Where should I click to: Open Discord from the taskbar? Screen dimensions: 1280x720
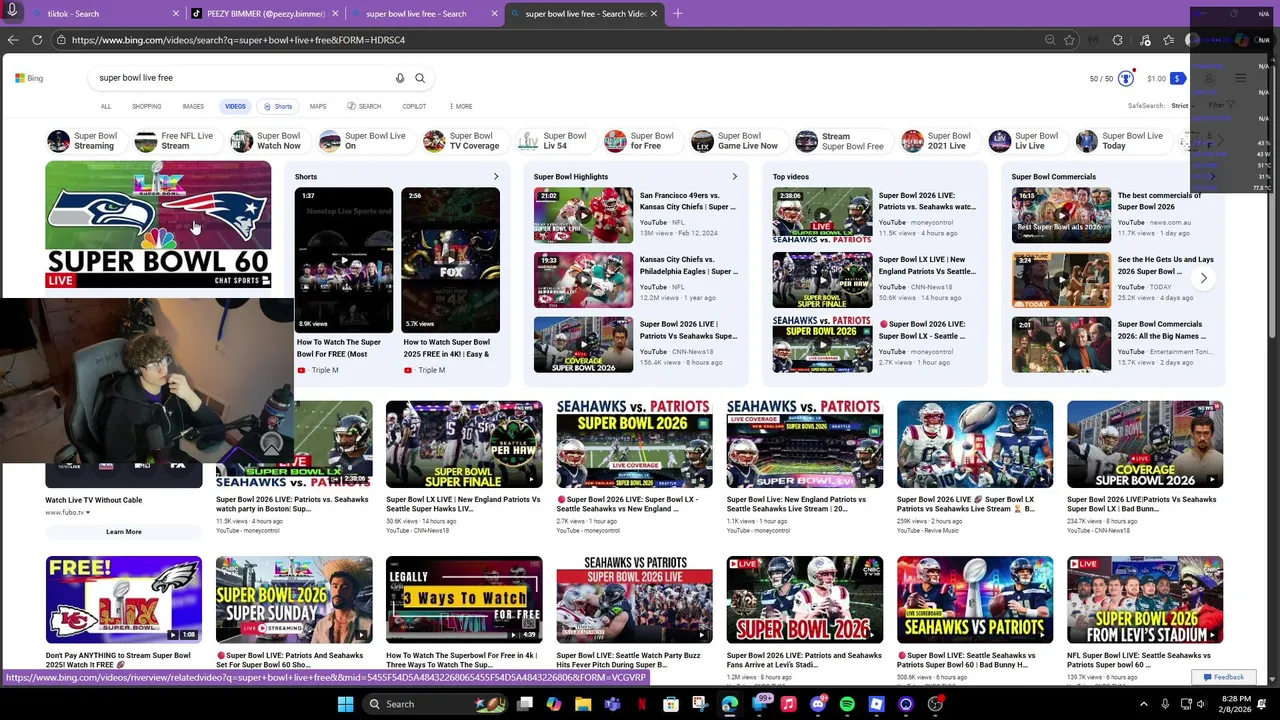818,704
